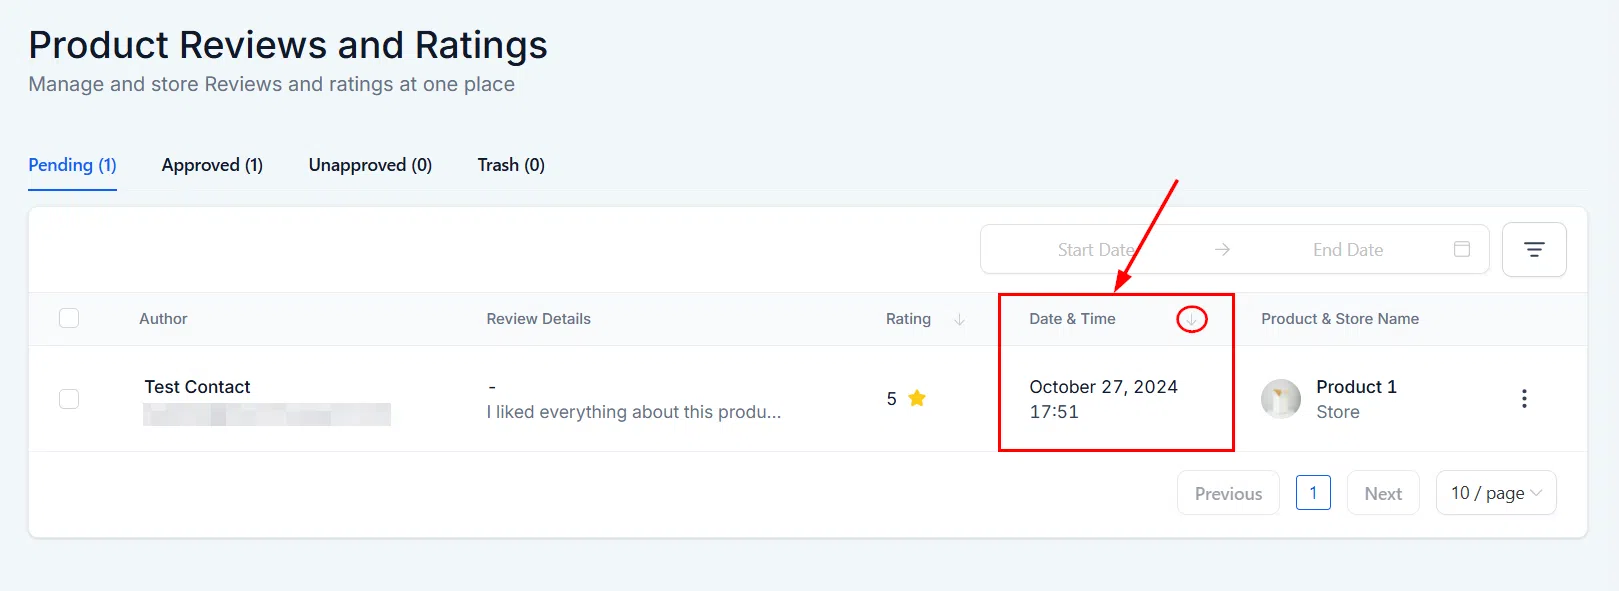Switch to the Approved (1) tab
The width and height of the screenshot is (1619, 591).
click(x=212, y=165)
